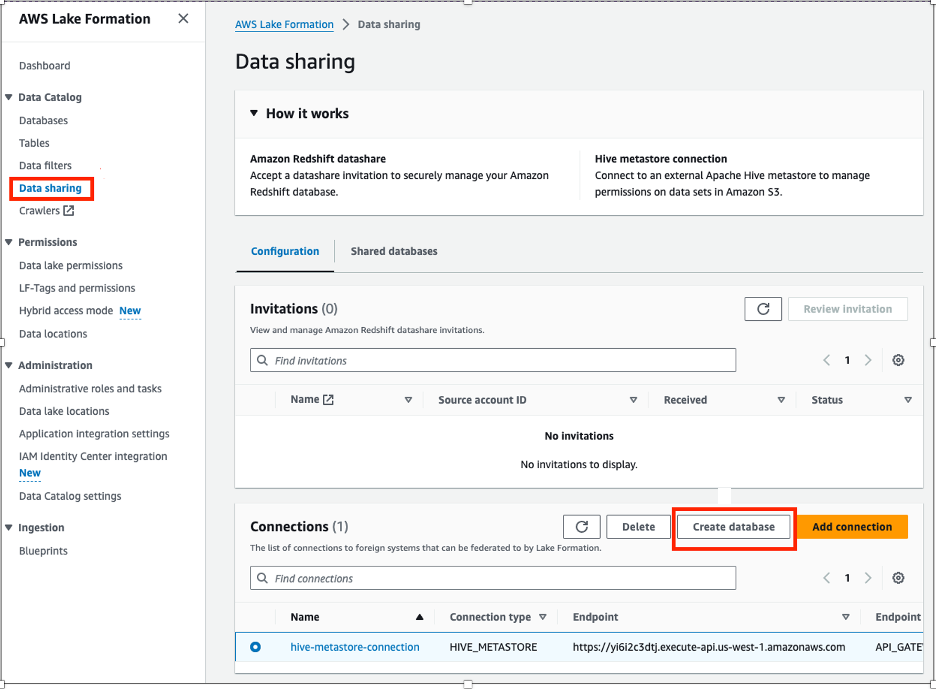
Task: Collapse the Administration section
Action: click(8, 365)
